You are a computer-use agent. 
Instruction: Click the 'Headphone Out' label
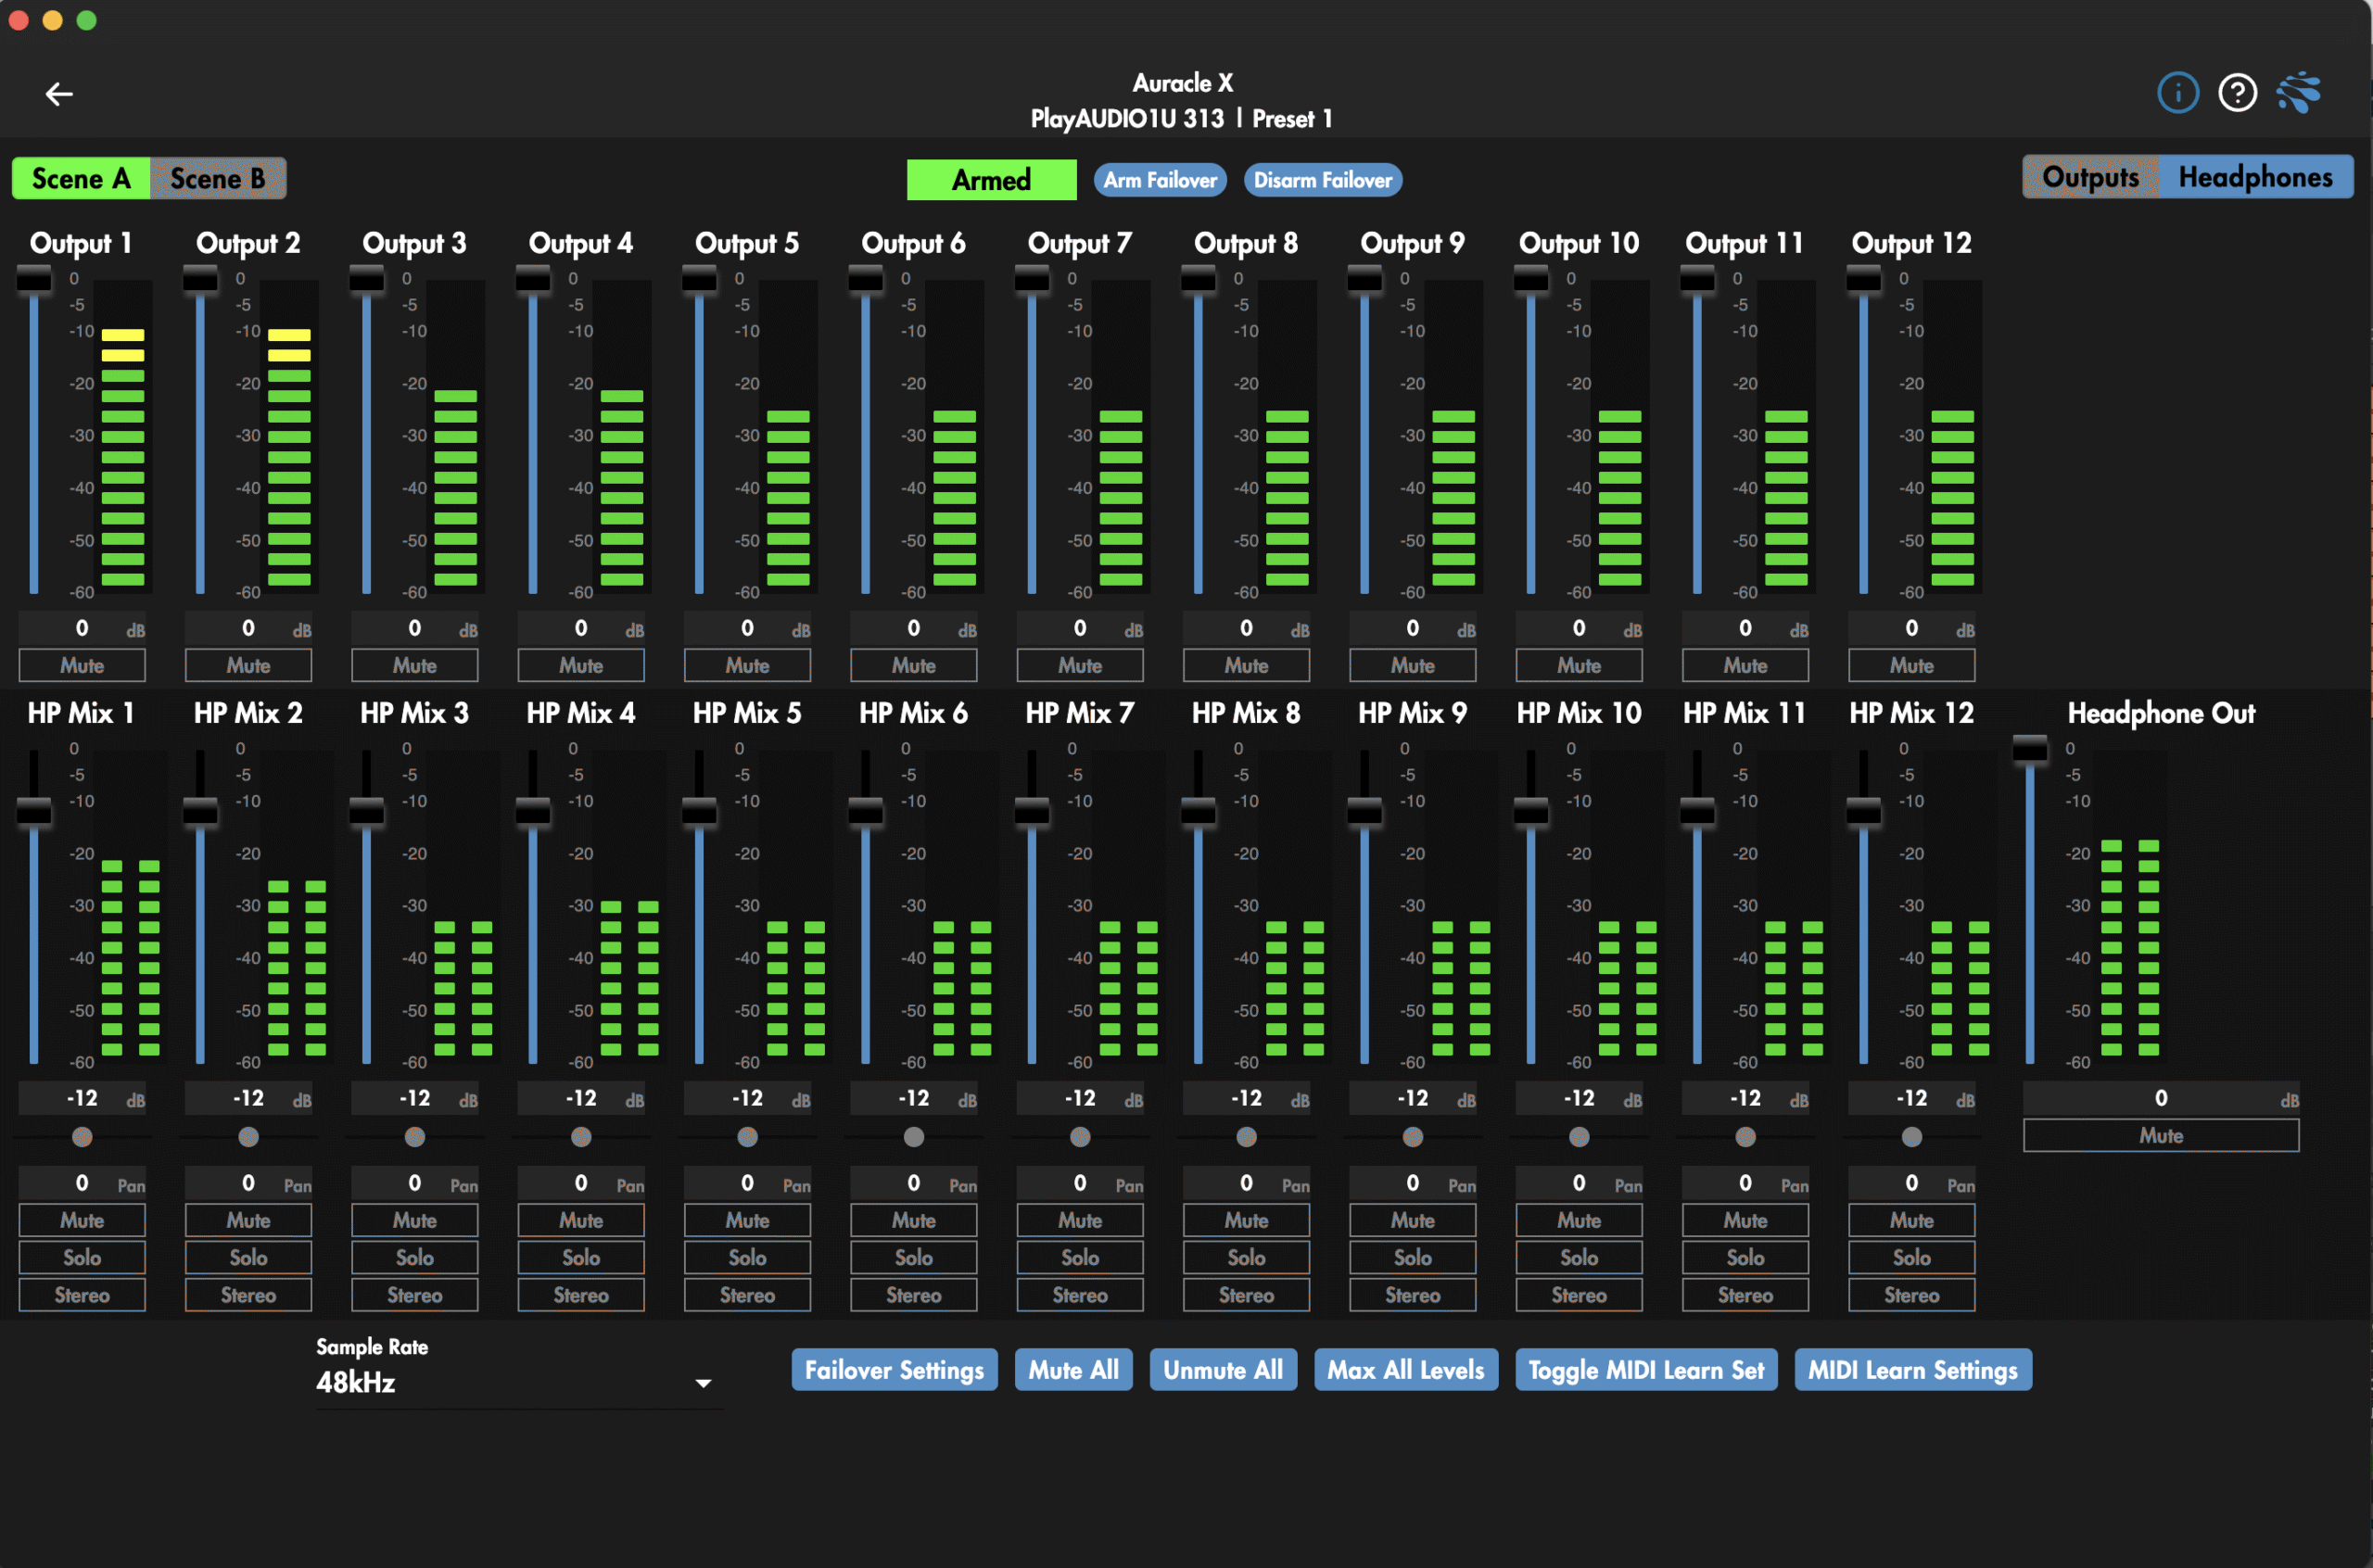(2161, 713)
